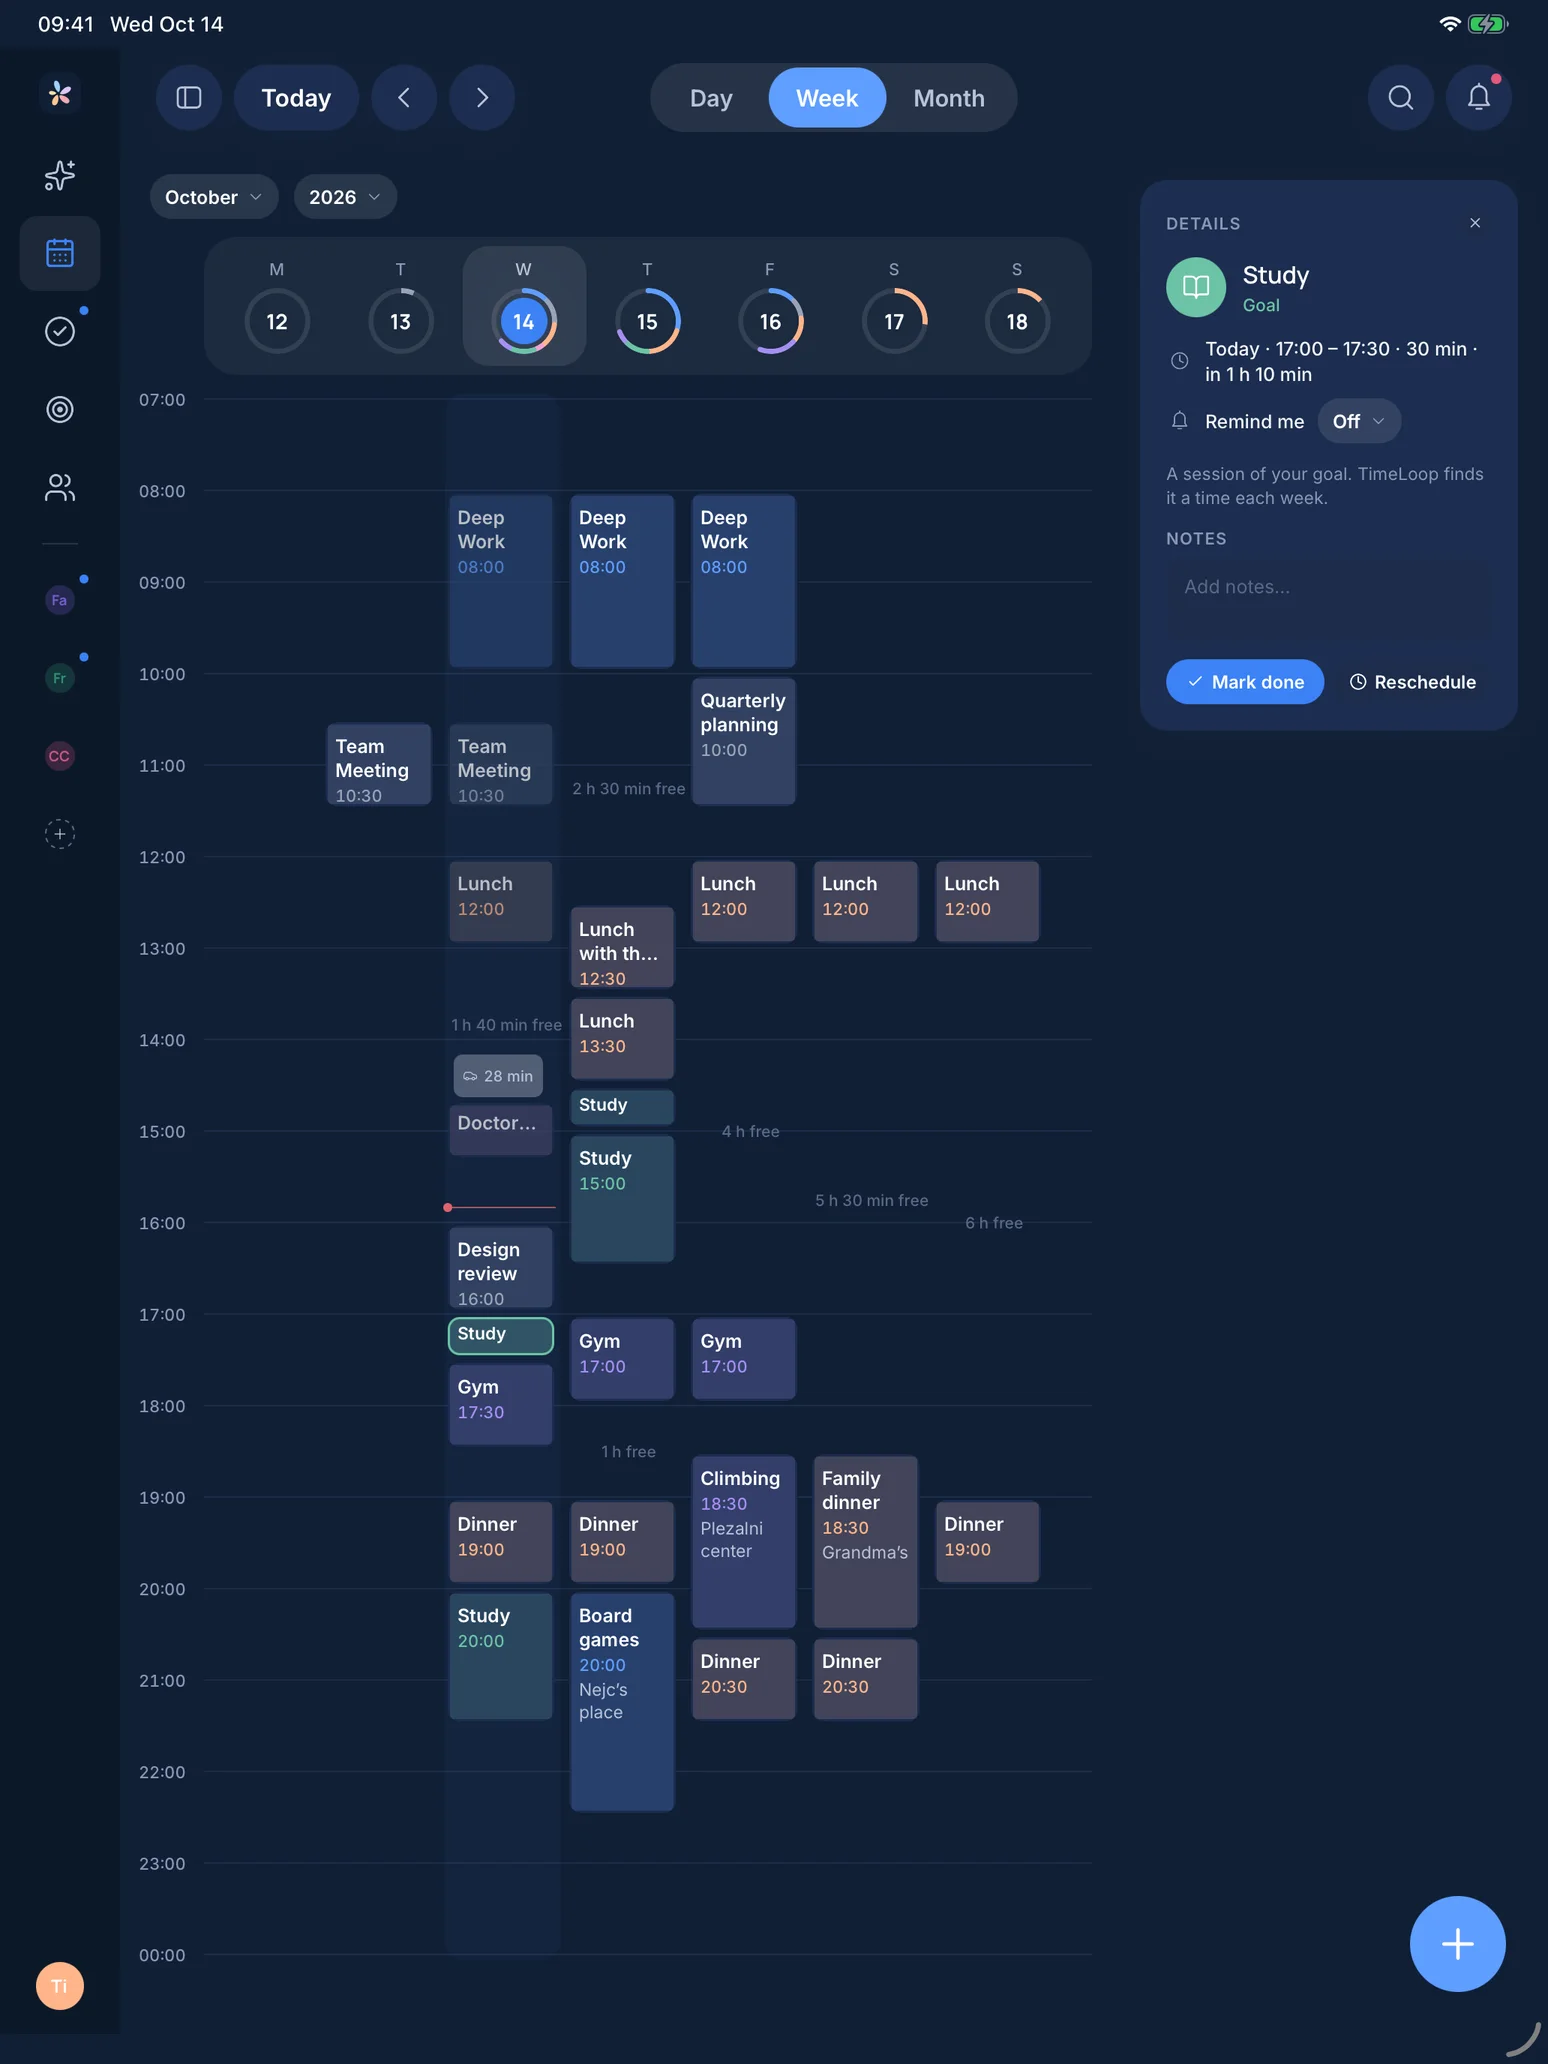Image resolution: width=1548 pixels, height=2064 pixels.
Task: Mark the Study session done
Action: 1245,682
